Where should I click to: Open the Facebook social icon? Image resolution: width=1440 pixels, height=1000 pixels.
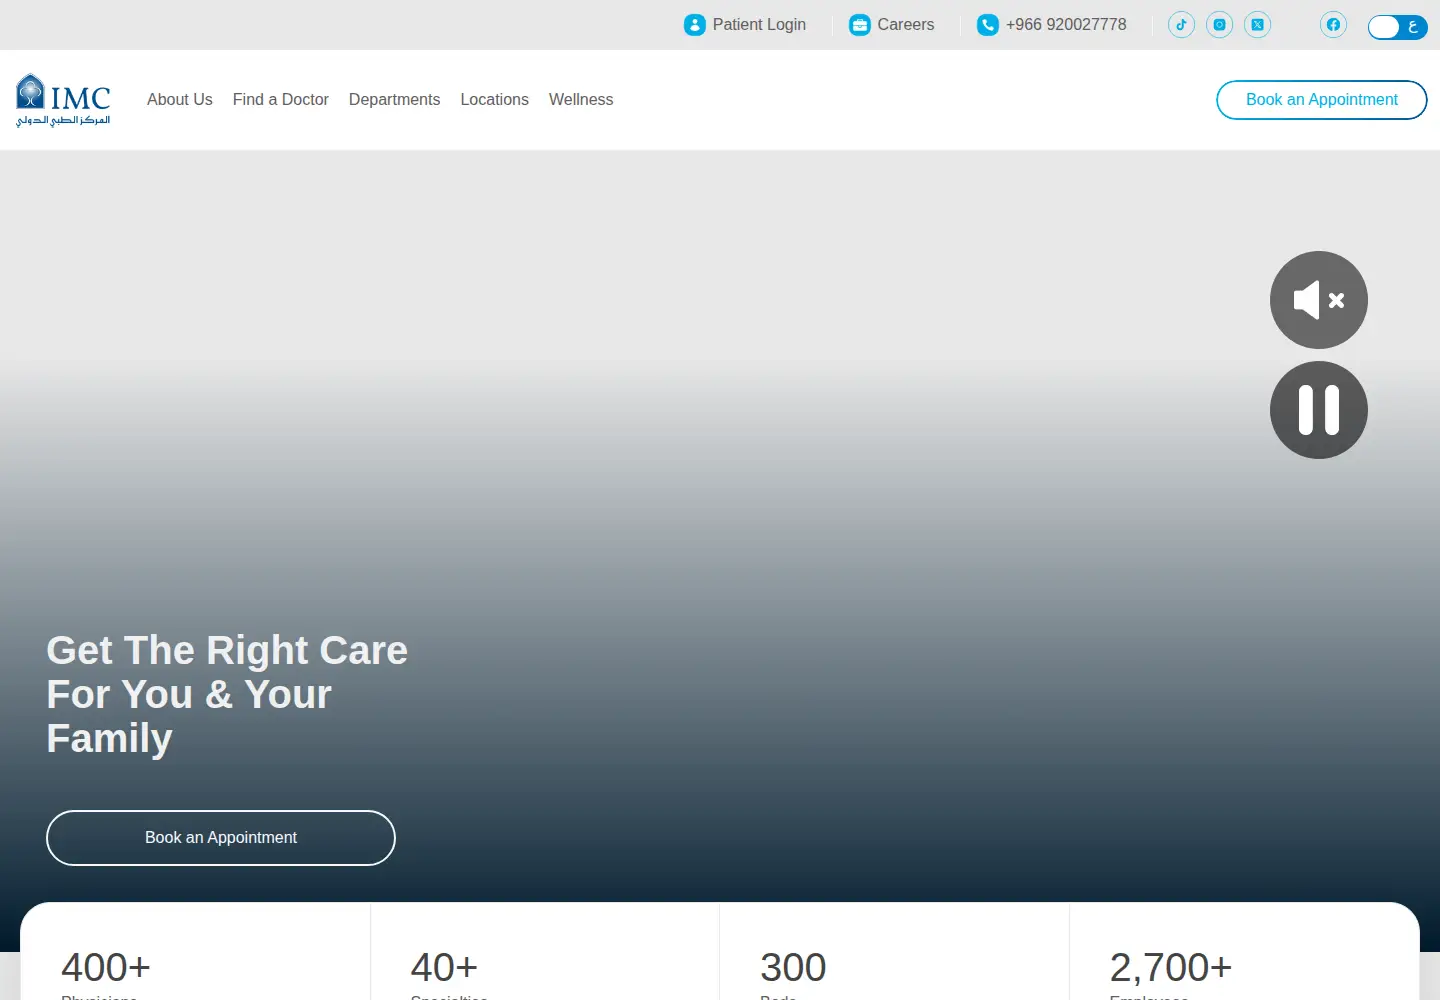(1333, 25)
